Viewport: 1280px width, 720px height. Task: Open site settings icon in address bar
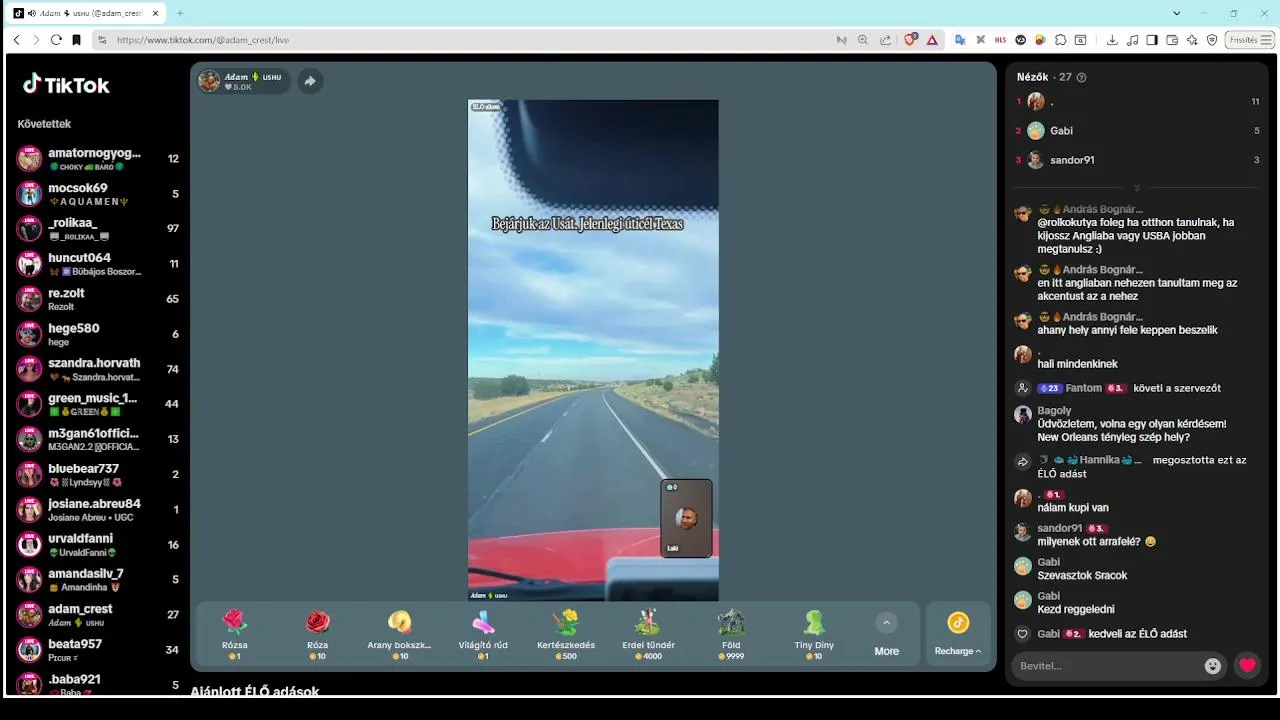(102, 40)
